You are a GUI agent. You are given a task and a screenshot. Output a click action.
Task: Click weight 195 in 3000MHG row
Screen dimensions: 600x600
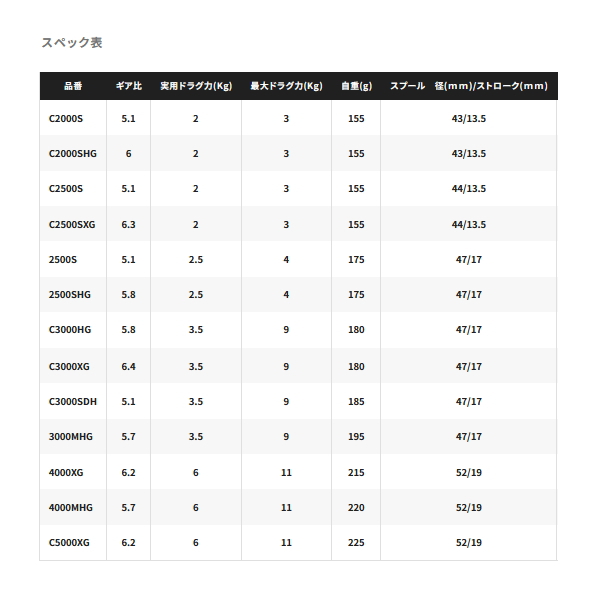coord(356,437)
